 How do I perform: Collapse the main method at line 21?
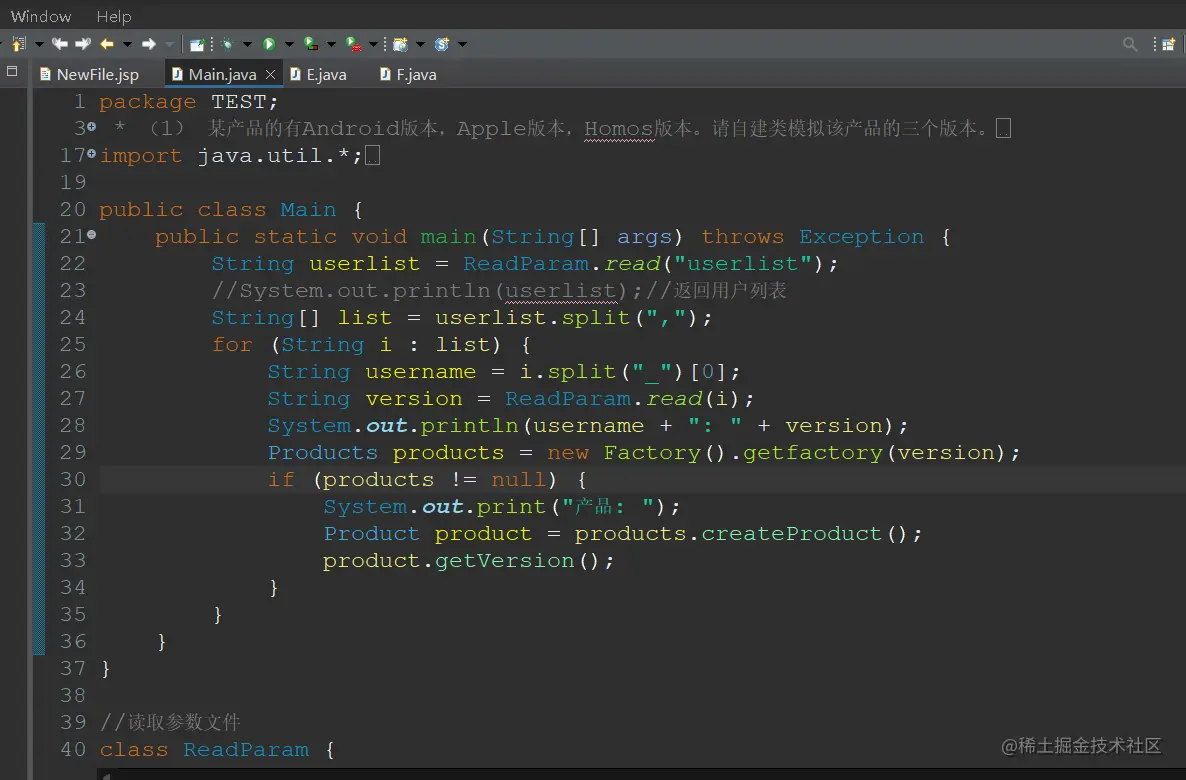pyautogui.click(x=92, y=235)
